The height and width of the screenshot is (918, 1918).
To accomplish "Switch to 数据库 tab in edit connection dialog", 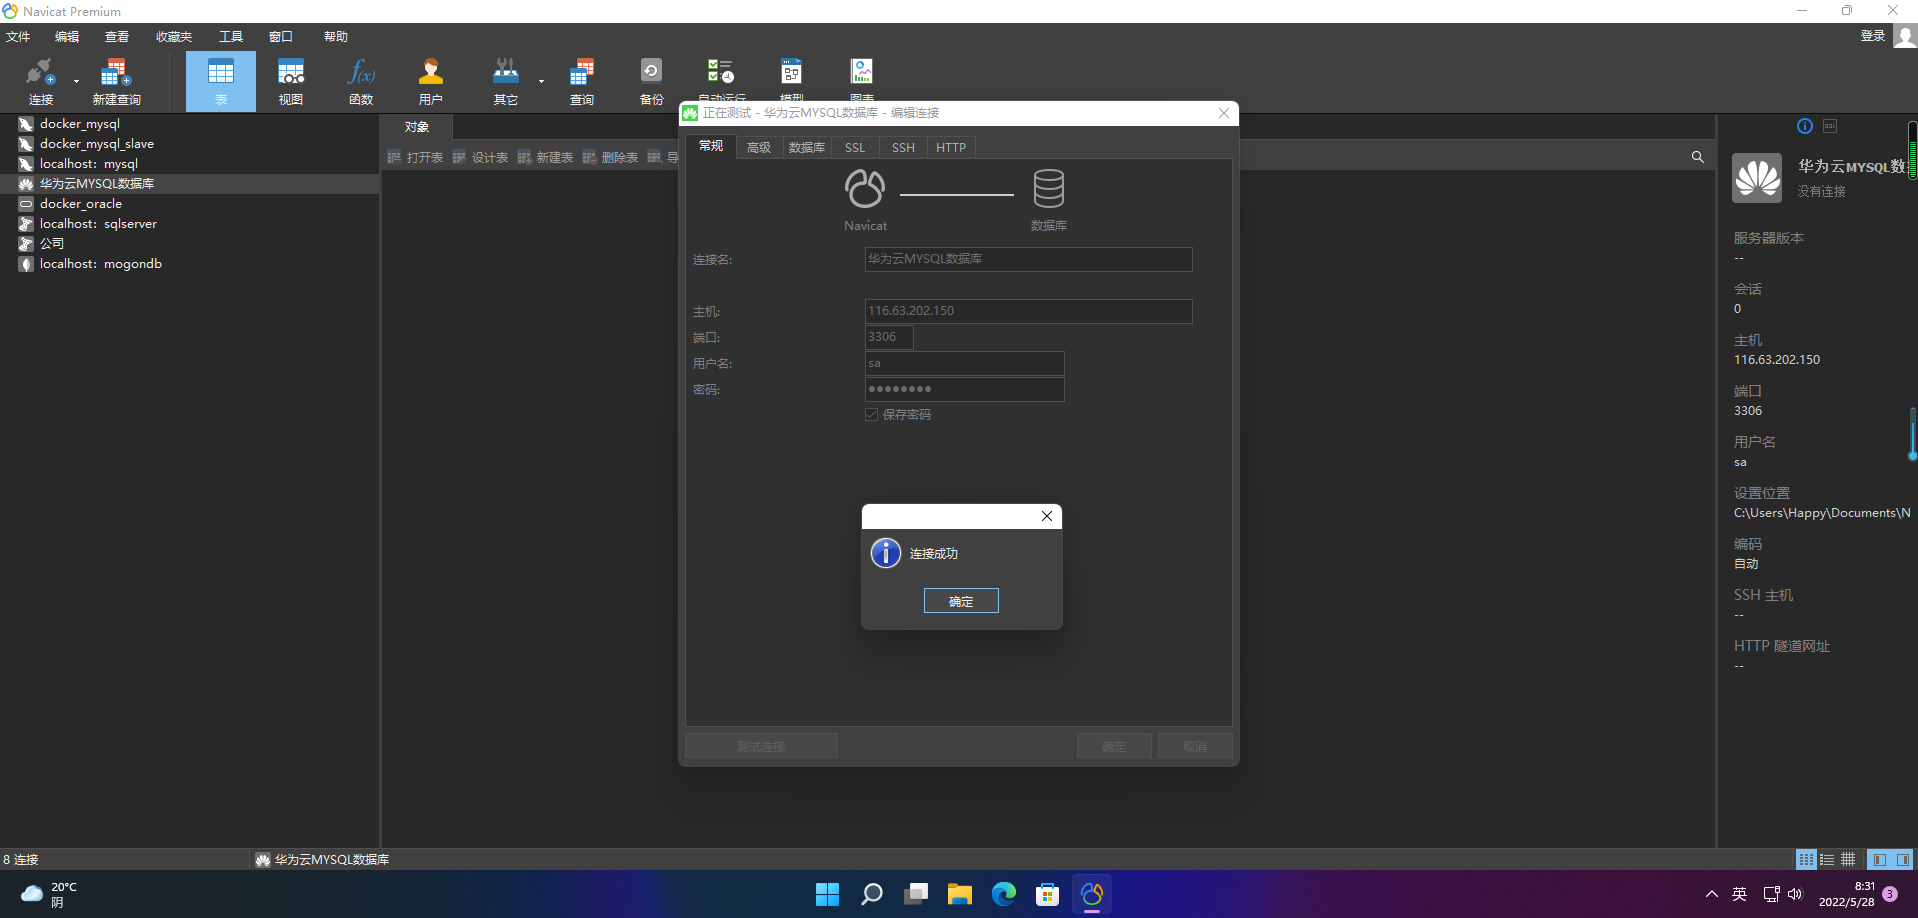I will pyautogui.click(x=807, y=147).
